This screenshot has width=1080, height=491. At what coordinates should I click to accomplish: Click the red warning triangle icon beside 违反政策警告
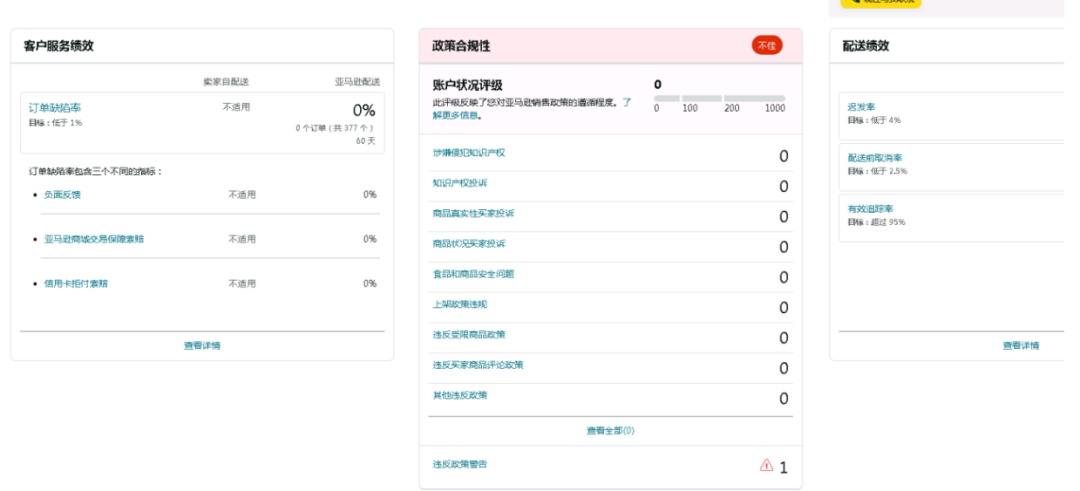click(766, 466)
